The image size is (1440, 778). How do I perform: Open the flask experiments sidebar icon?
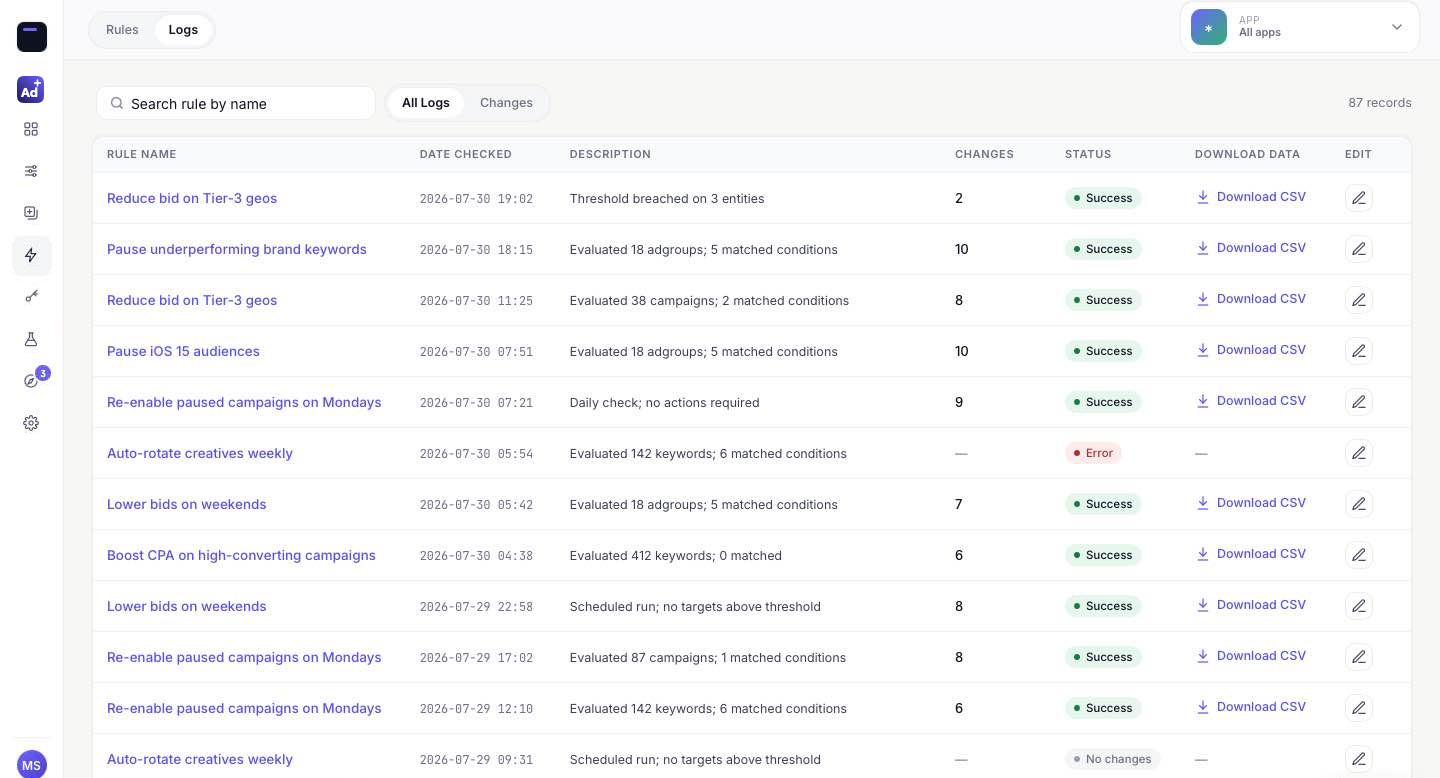[31, 339]
